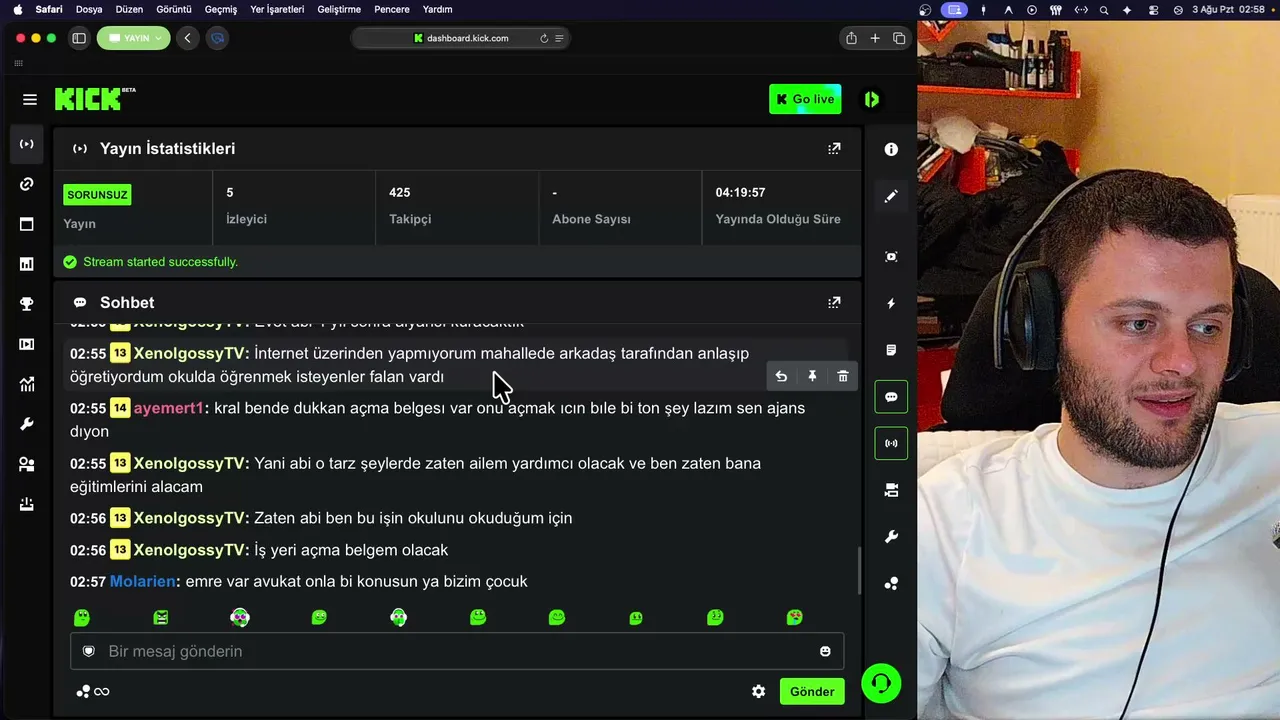
Task: Click the dashboard.kick.com address bar
Action: click(x=461, y=38)
